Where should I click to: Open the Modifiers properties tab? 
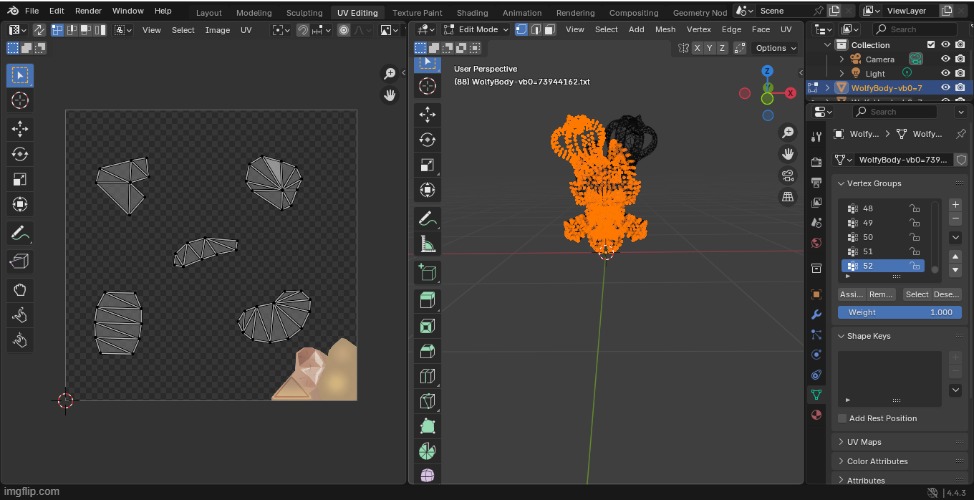[x=816, y=314]
